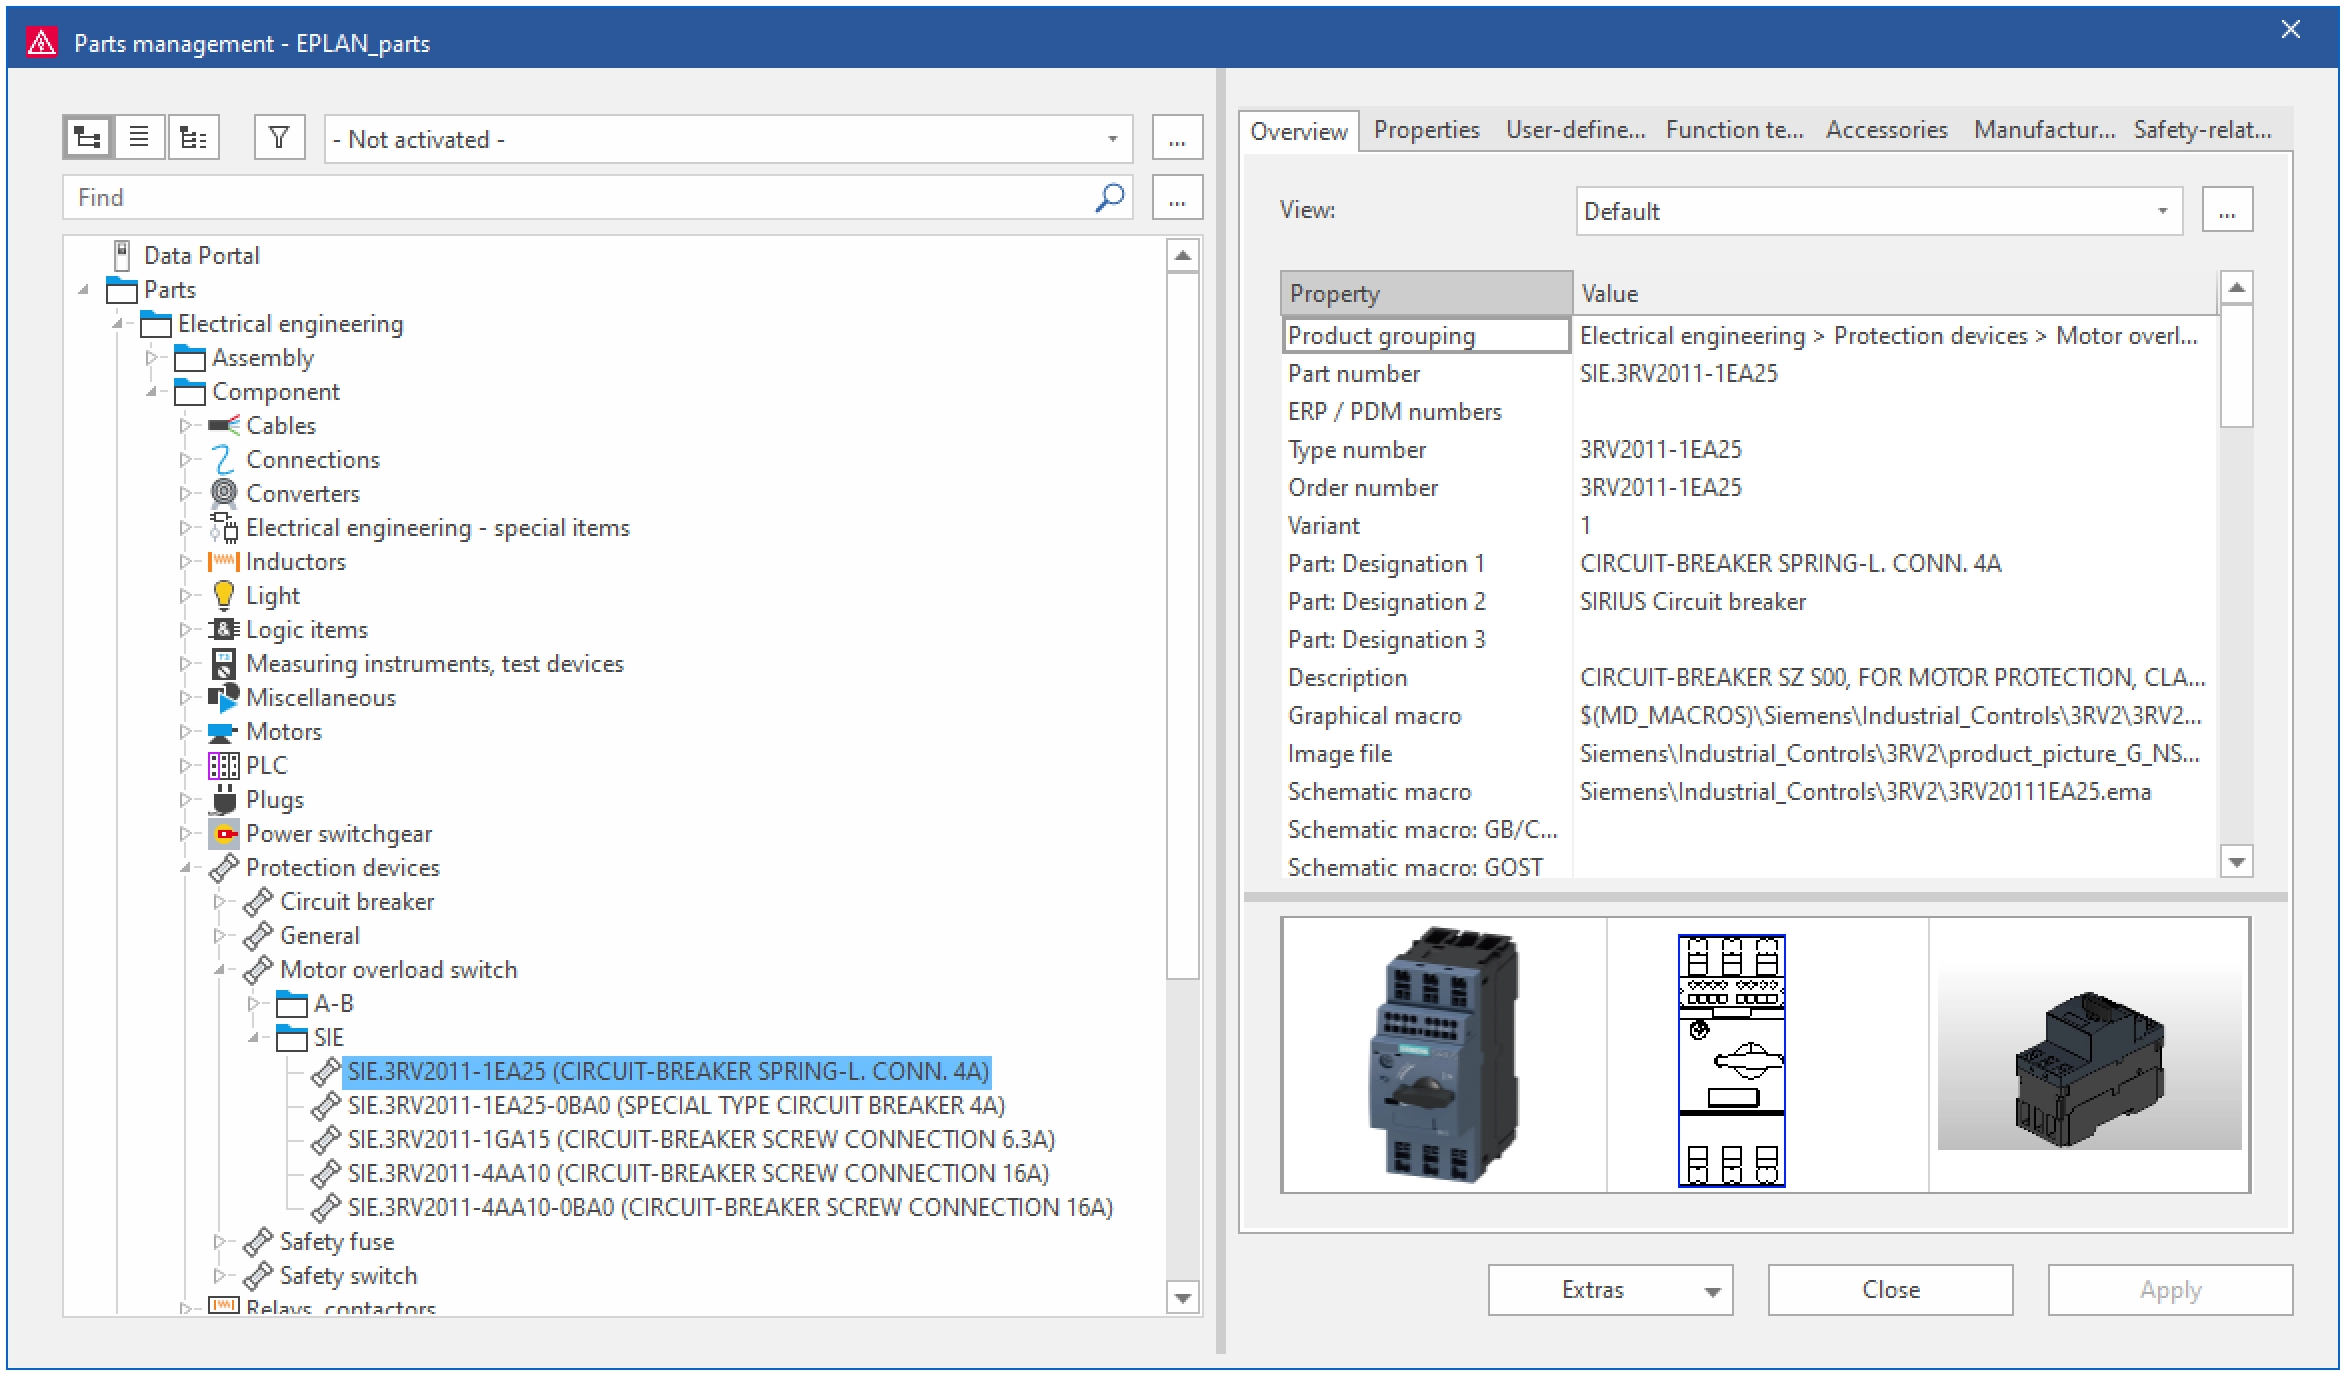Switch to tree view icon
Image resolution: width=2348 pixels, height=1384 pixels.
pos(88,137)
